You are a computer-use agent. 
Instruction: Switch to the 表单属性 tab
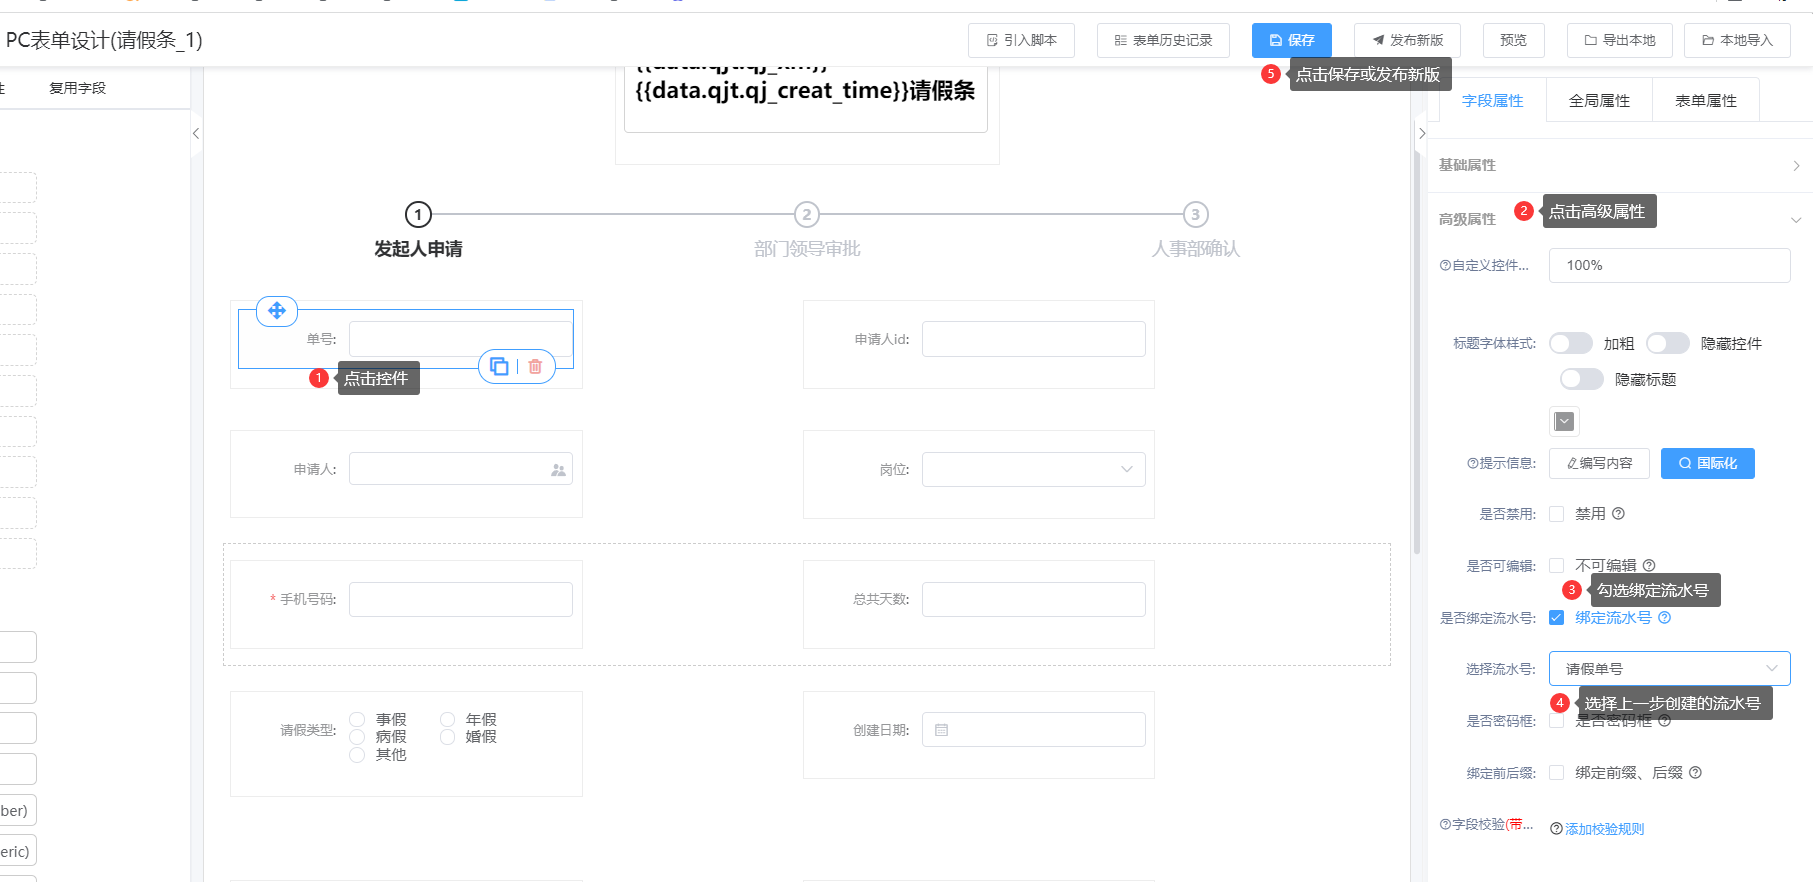tap(1706, 100)
